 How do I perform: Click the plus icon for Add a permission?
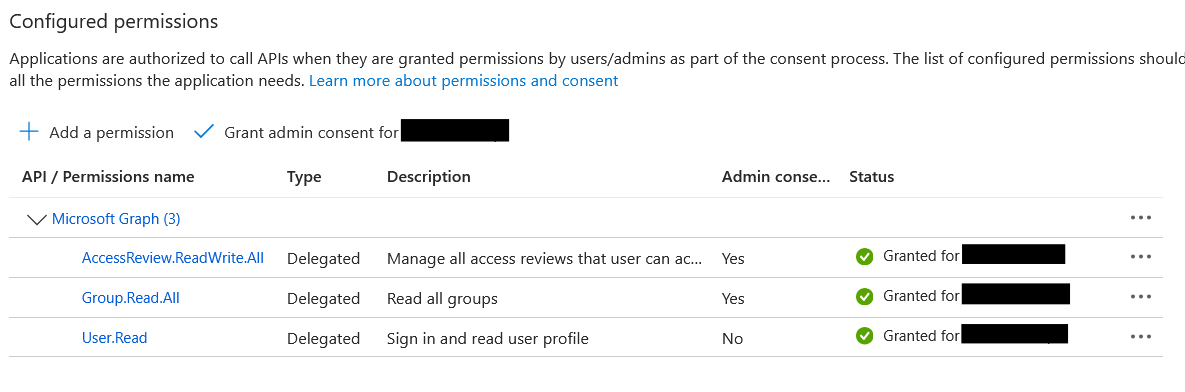29,132
